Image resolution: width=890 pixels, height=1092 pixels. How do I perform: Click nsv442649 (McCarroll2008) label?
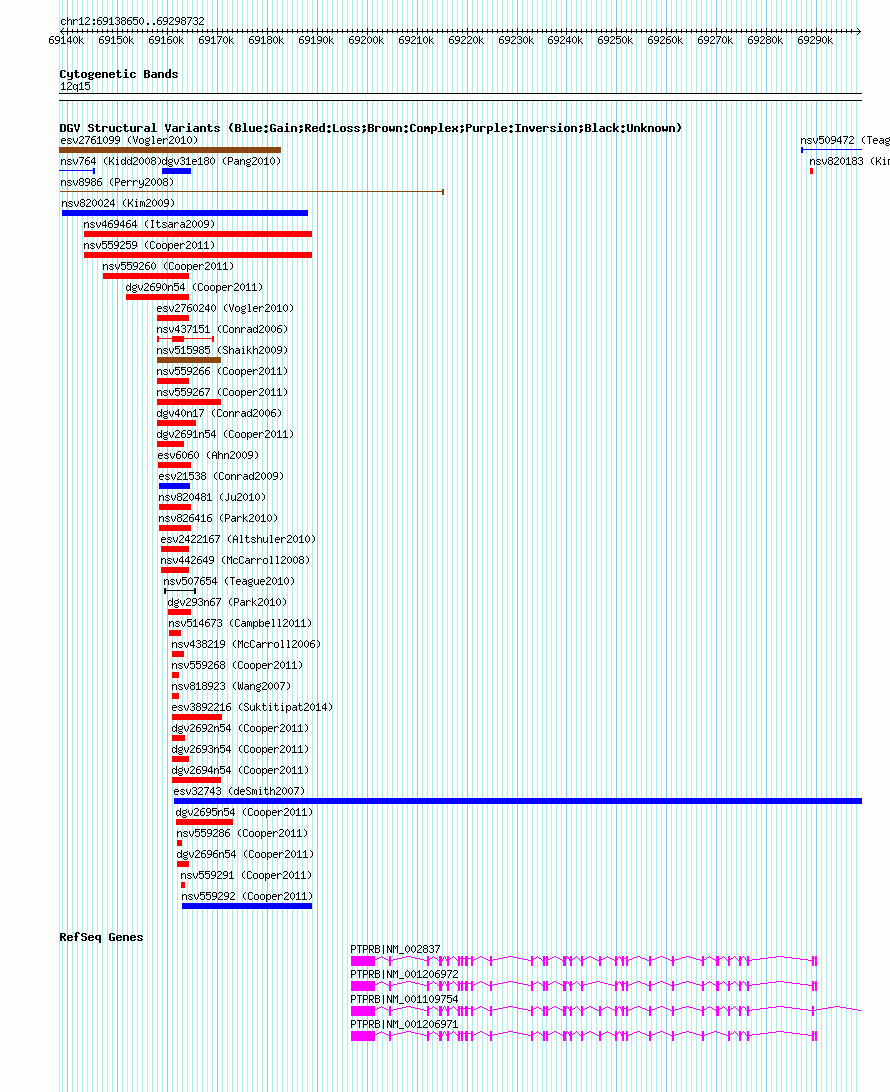(235, 559)
